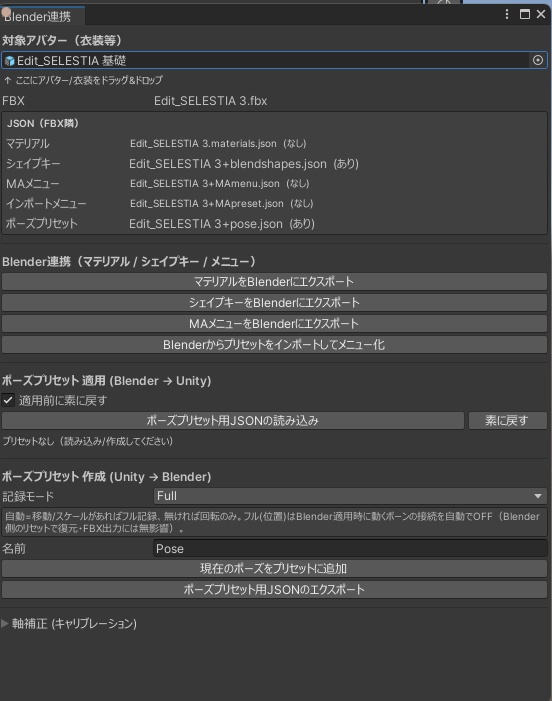Click Edit_SELESTIA 3+MApreset.json text
This screenshot has width=552, height=701.
[207, 203]
